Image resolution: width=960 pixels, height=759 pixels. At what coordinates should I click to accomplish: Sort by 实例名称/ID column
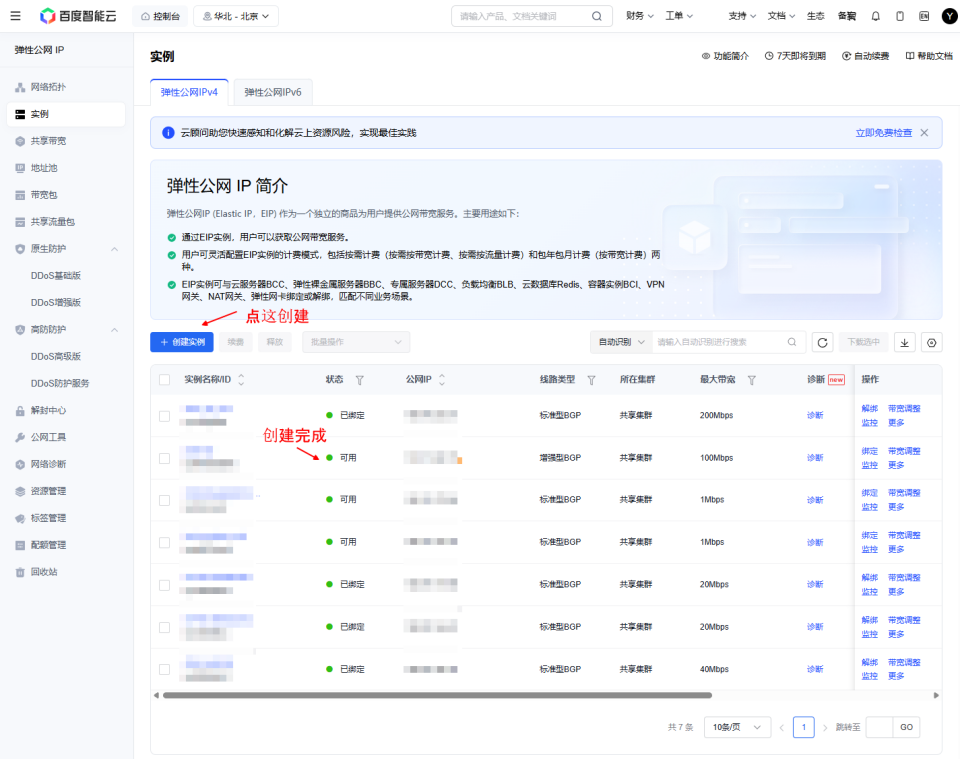(x=241, y=380)
